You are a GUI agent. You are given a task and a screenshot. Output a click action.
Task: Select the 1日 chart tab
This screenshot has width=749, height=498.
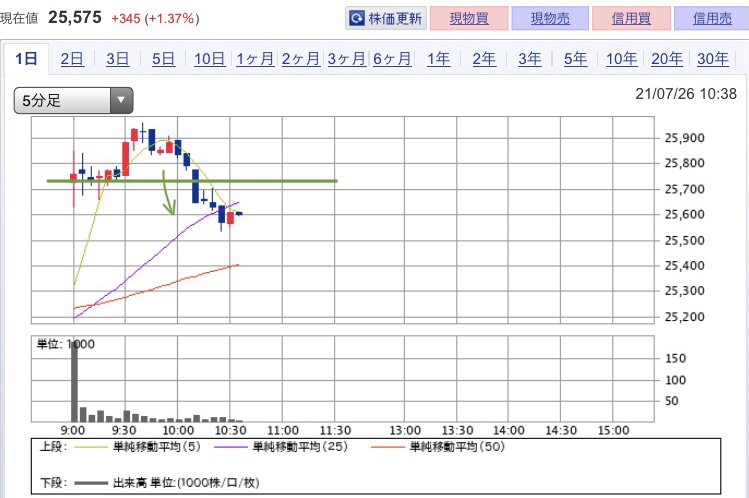coord(26,59)
